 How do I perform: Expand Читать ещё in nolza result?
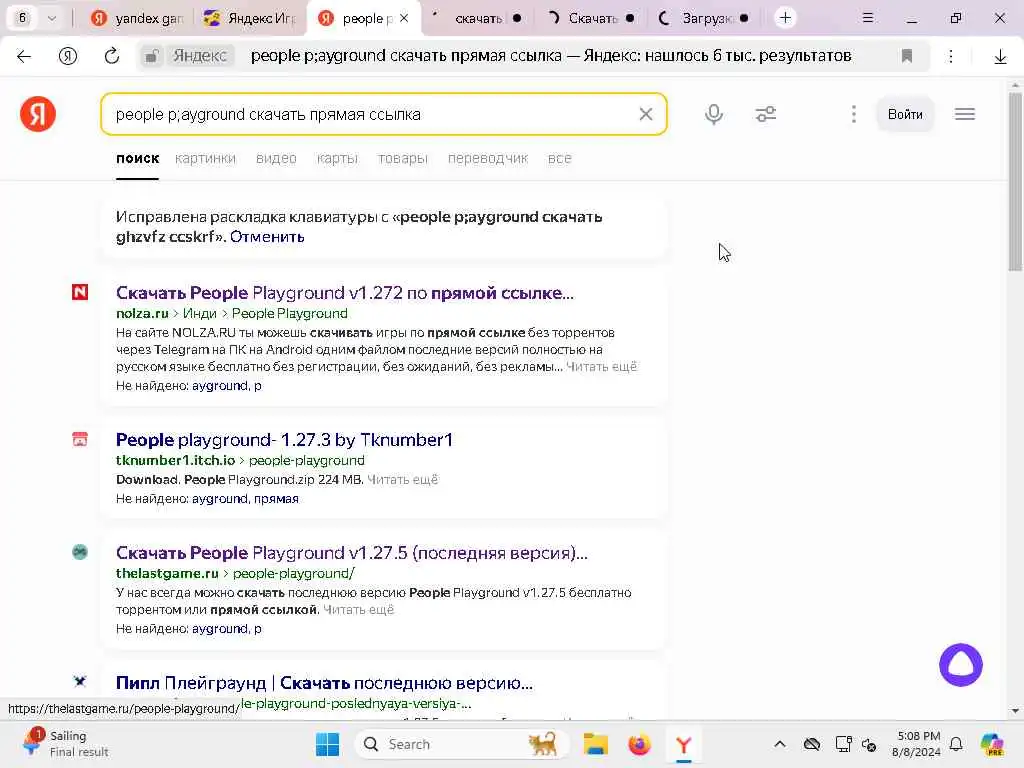click(601, 367)
